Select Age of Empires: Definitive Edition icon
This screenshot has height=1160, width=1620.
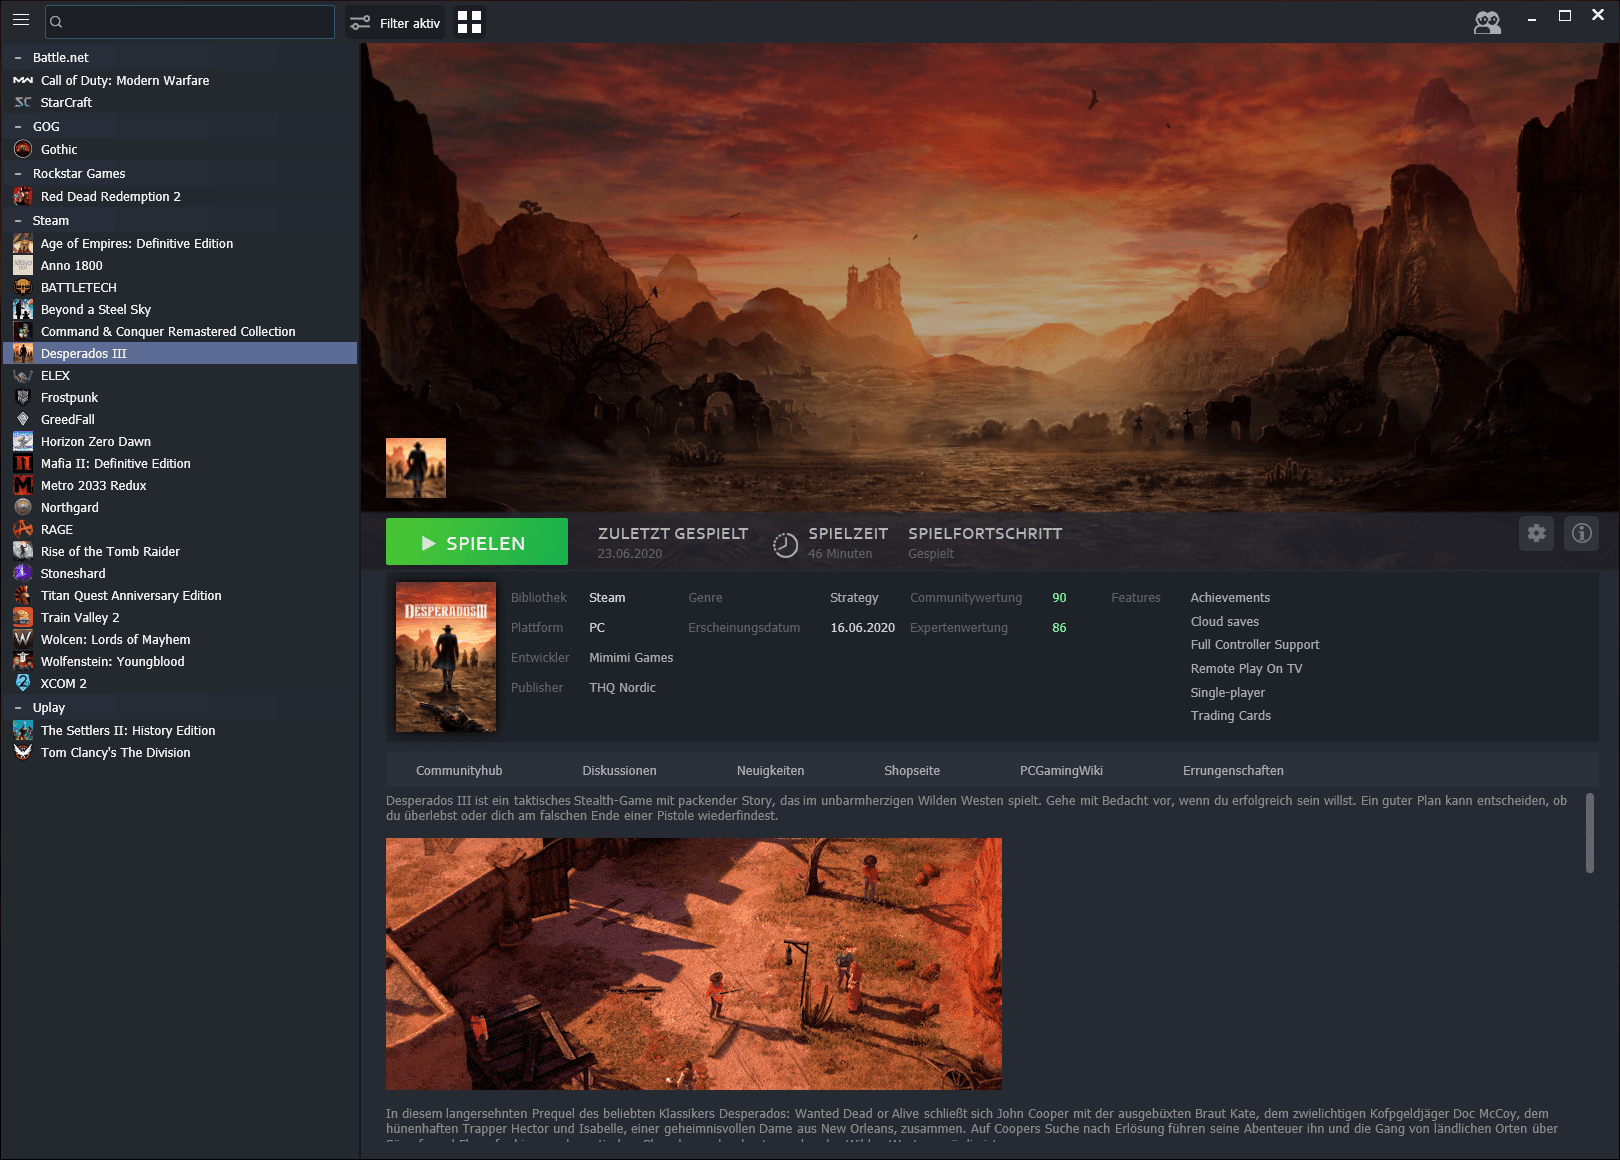point(23,243)
